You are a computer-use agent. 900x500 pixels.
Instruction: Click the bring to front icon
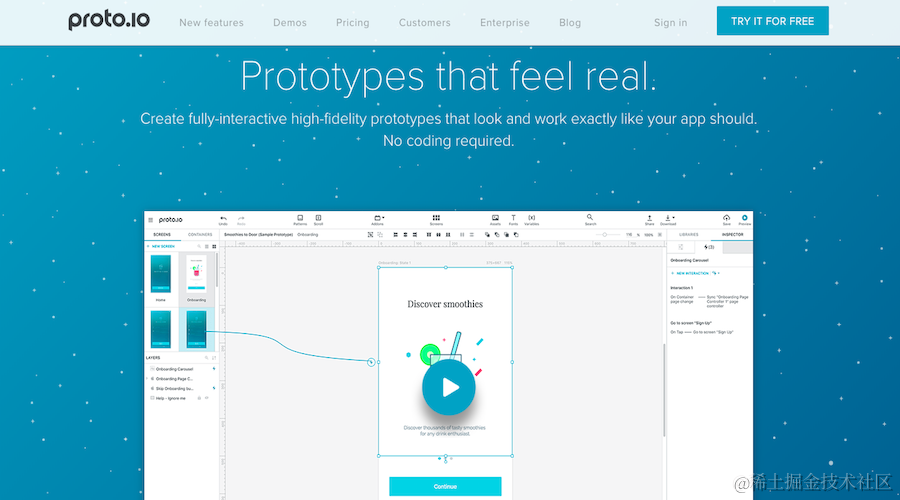pyautogui.click(x=487, y=235)
